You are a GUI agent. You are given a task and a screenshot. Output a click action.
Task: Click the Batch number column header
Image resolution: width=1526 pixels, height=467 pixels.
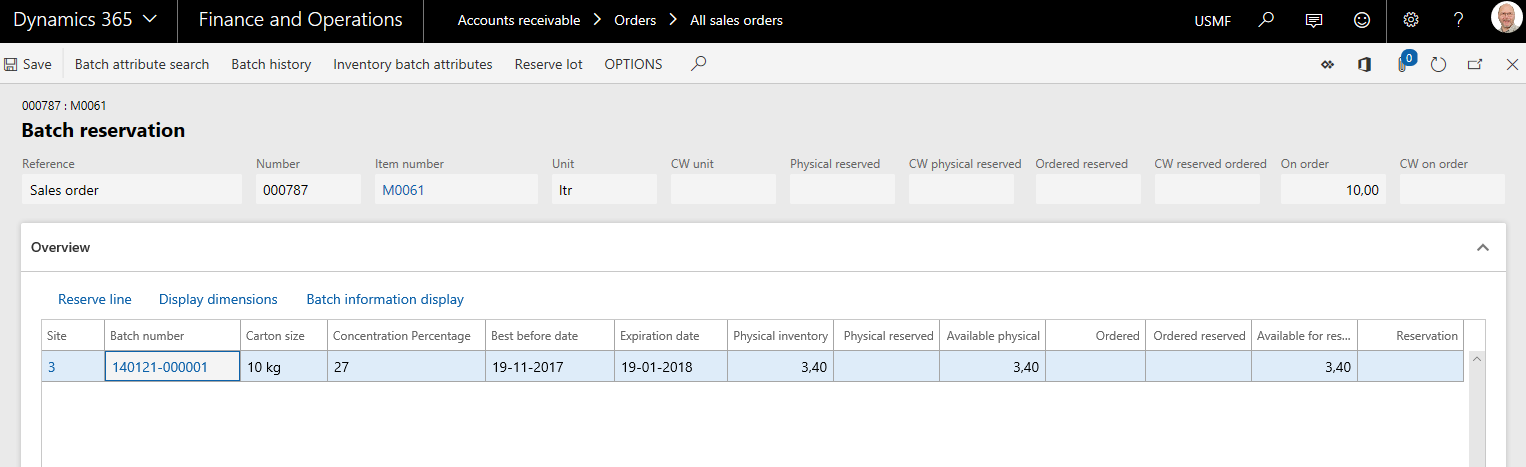pyautogui.click(x=172, y=335)
